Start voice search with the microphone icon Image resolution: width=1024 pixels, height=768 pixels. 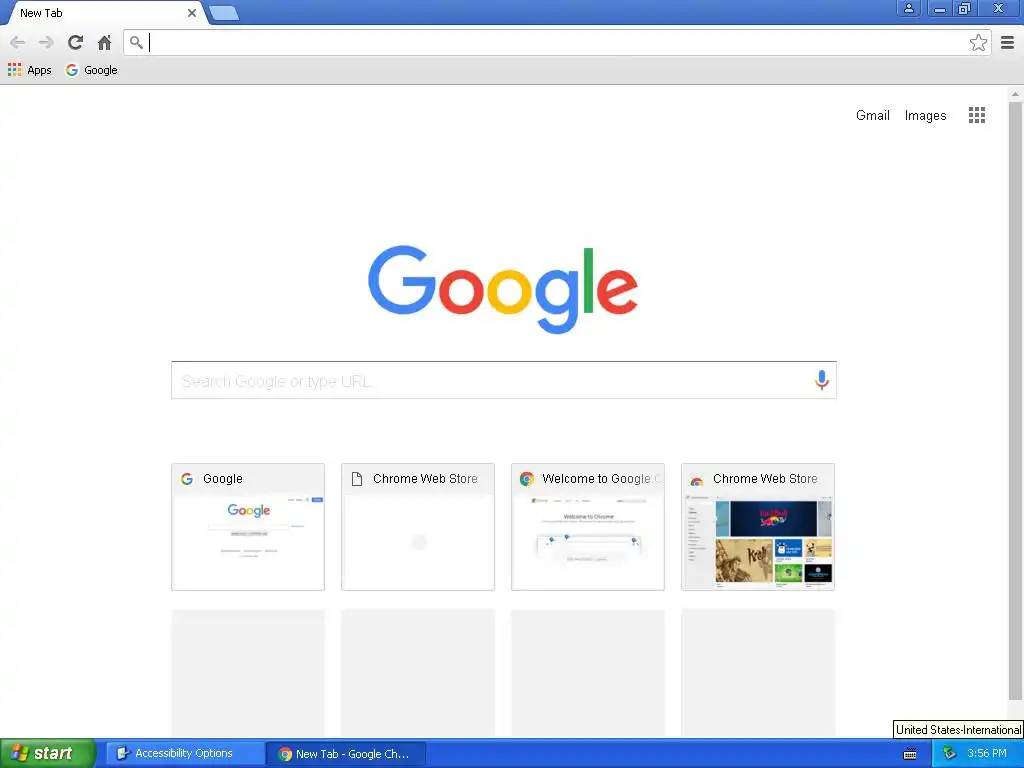tap(822, 379)
